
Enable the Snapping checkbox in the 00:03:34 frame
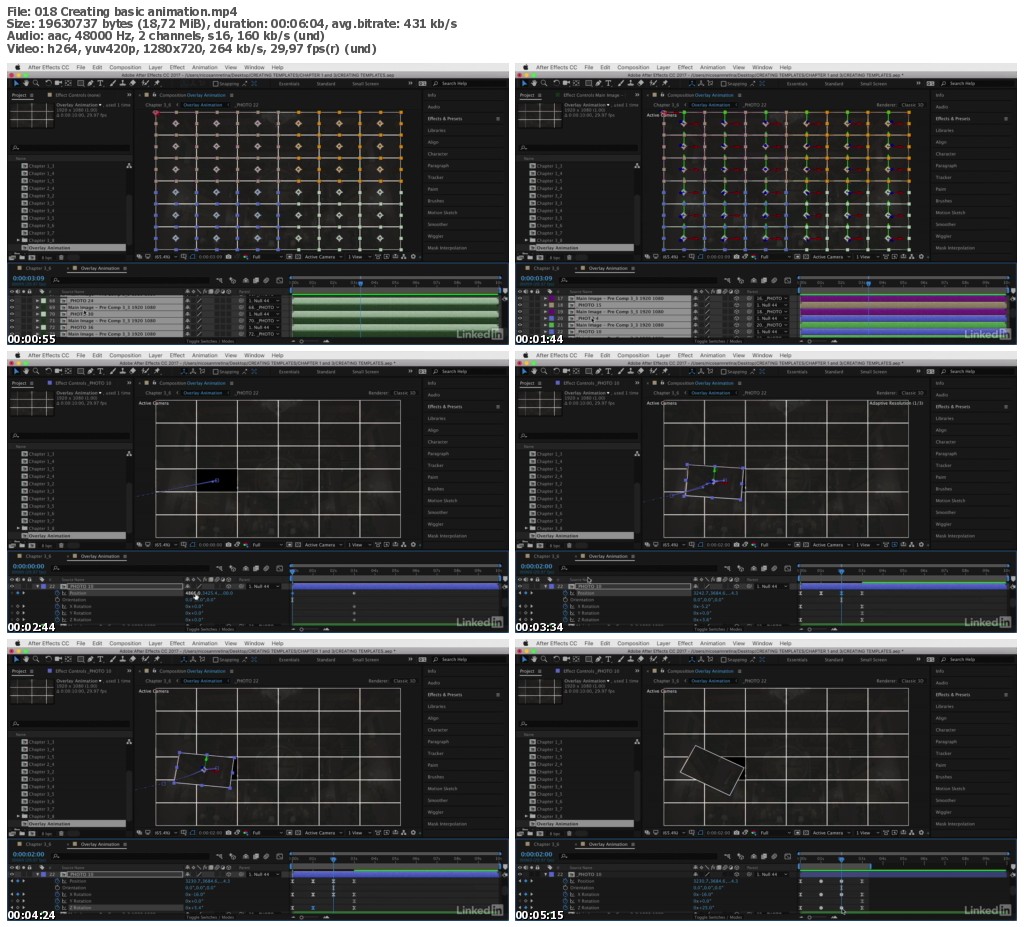point(724,372)
